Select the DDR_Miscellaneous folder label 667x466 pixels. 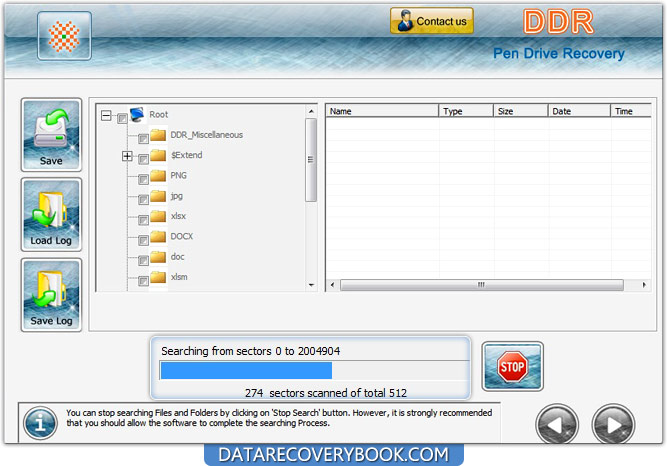207,135
